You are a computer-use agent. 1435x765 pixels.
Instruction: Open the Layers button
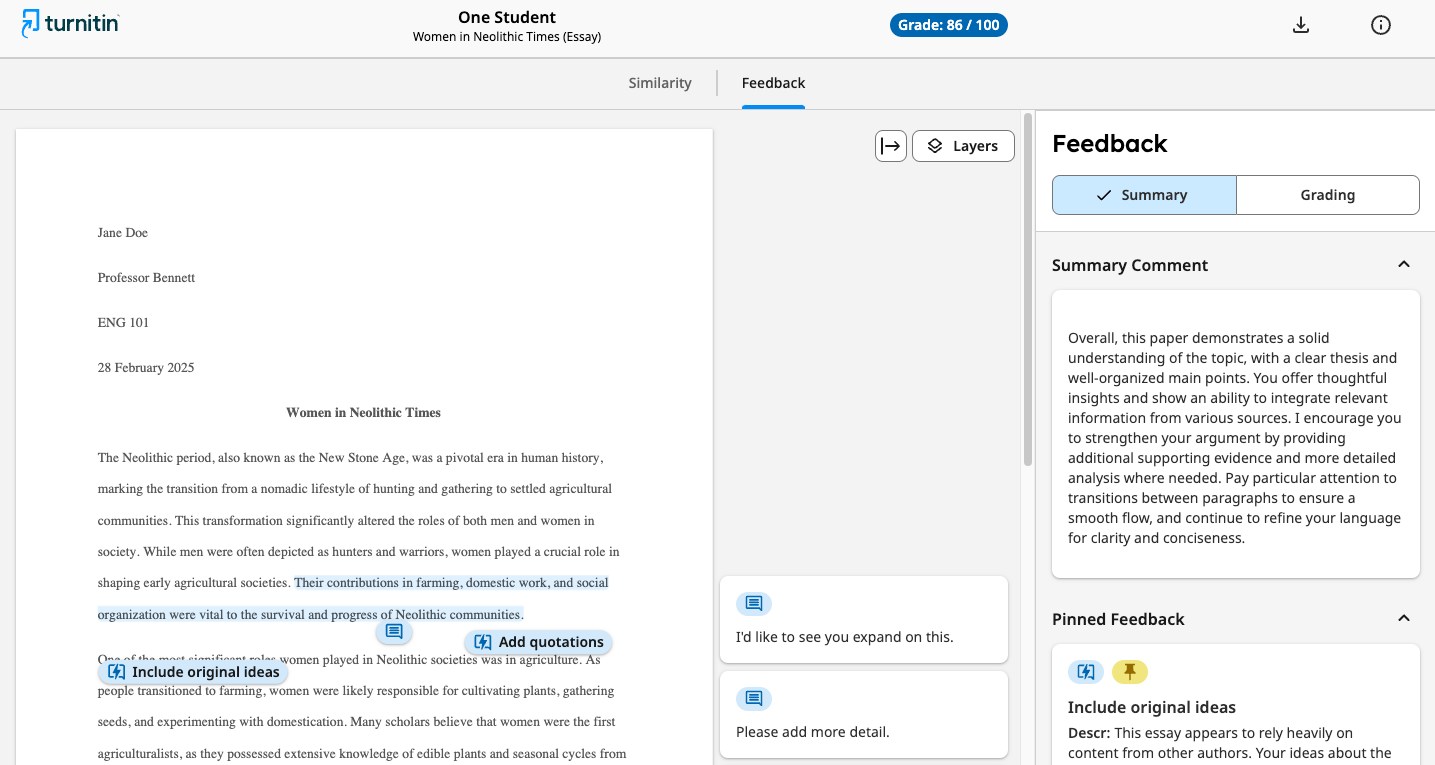click(963, 146)
